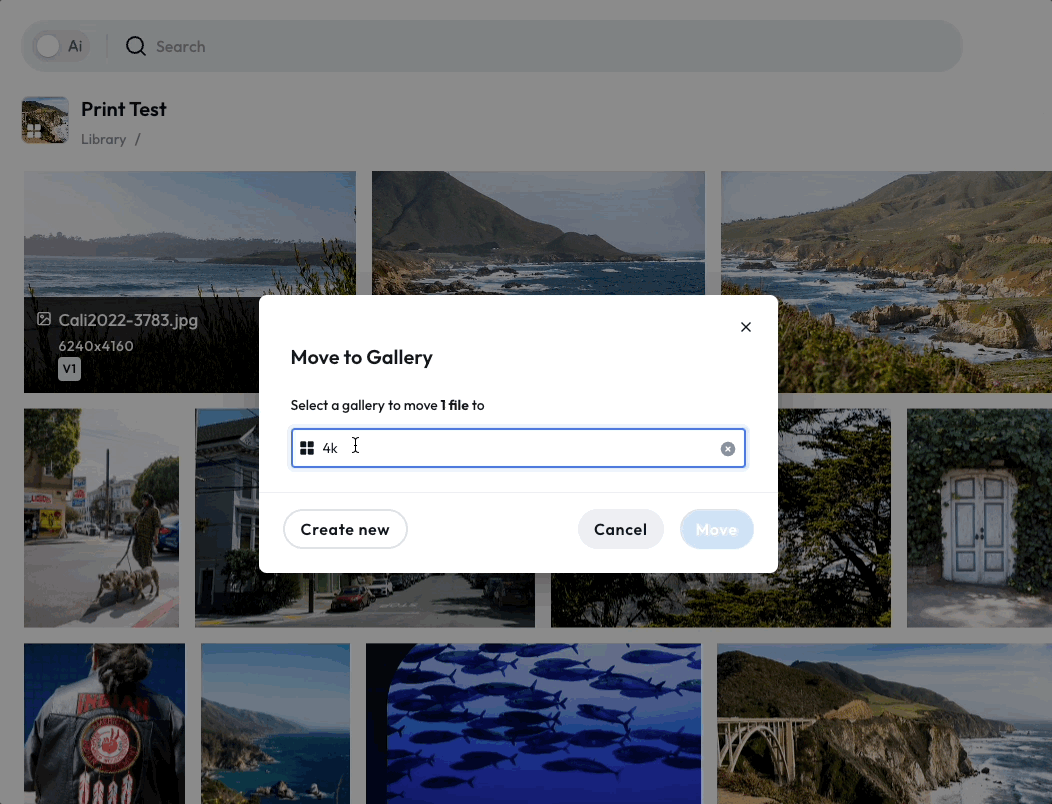Open the gallery selection field showing 4k

[x=518, y=448]
